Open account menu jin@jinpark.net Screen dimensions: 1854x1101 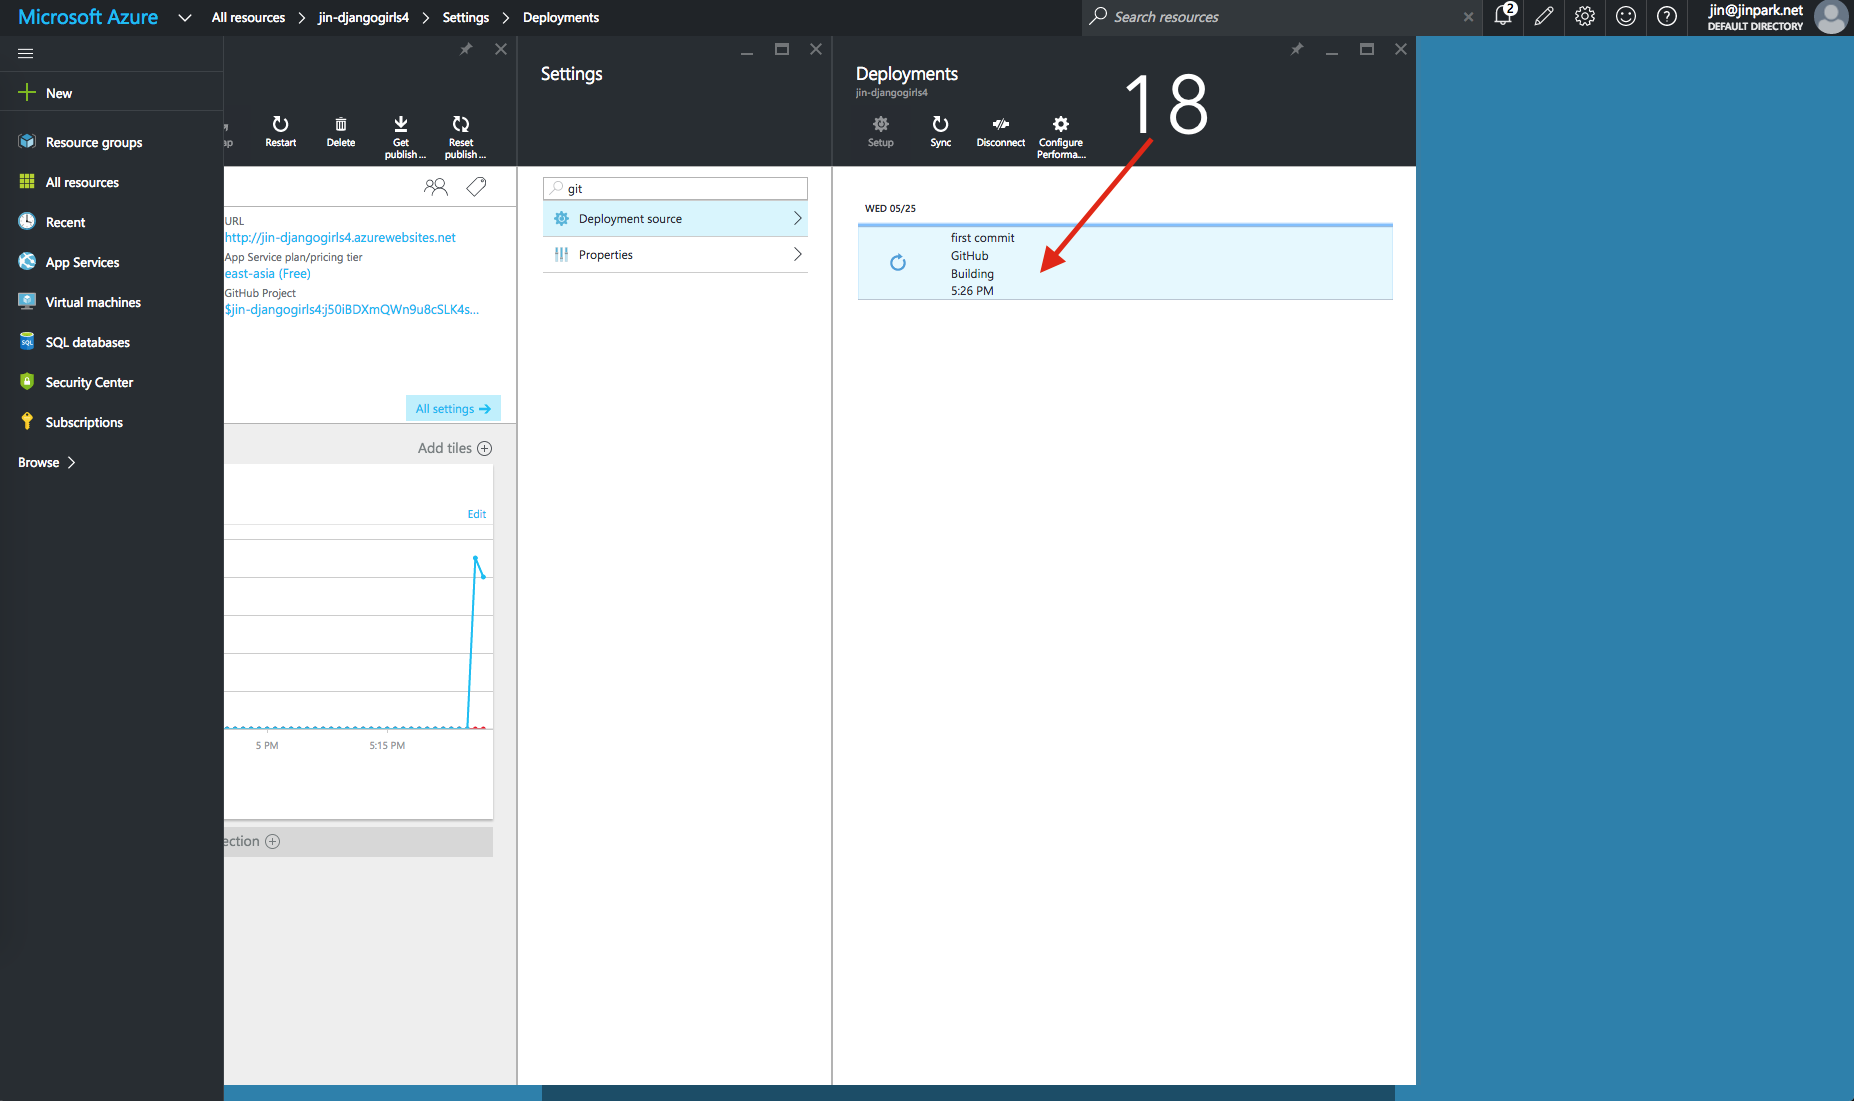click(x=1776, y=17)
